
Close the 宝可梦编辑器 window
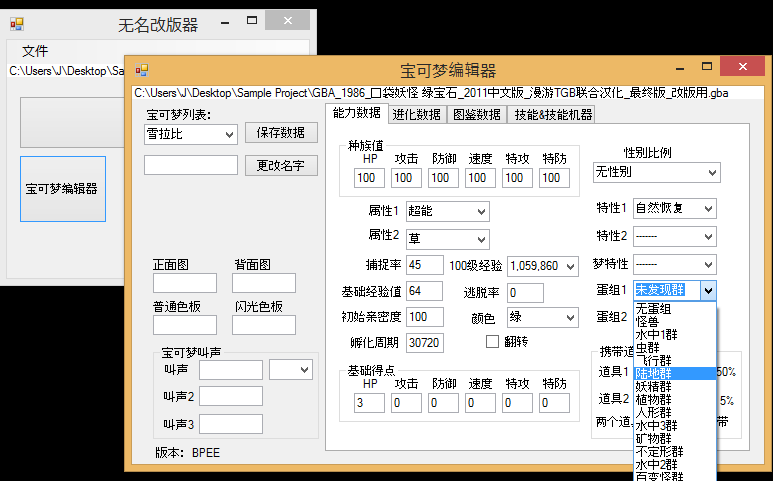[x=742, y=66]
